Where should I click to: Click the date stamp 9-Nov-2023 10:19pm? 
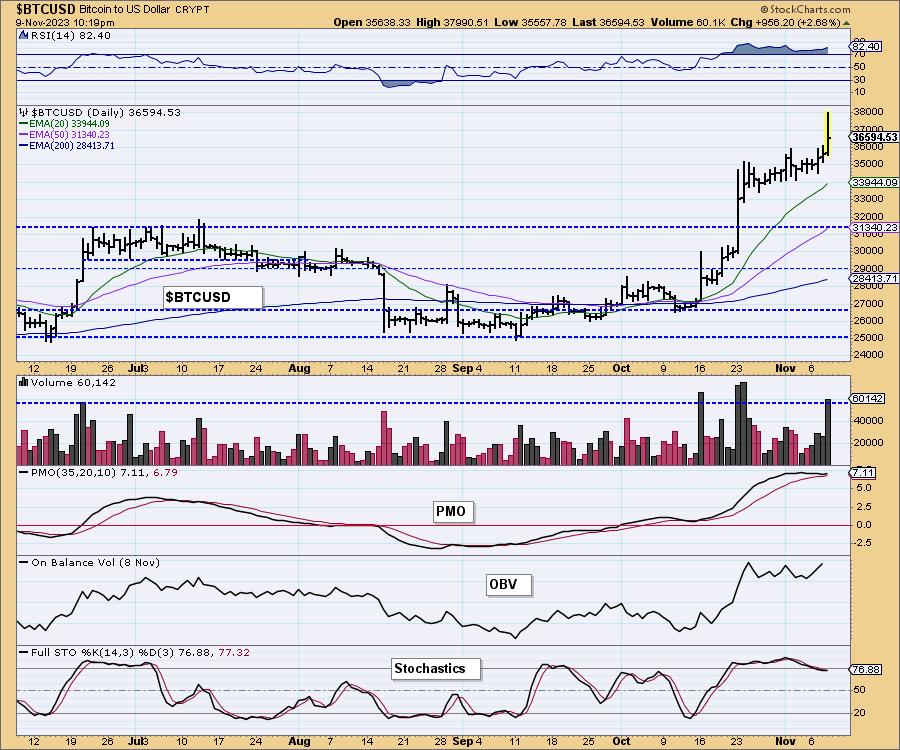point(65,22)
